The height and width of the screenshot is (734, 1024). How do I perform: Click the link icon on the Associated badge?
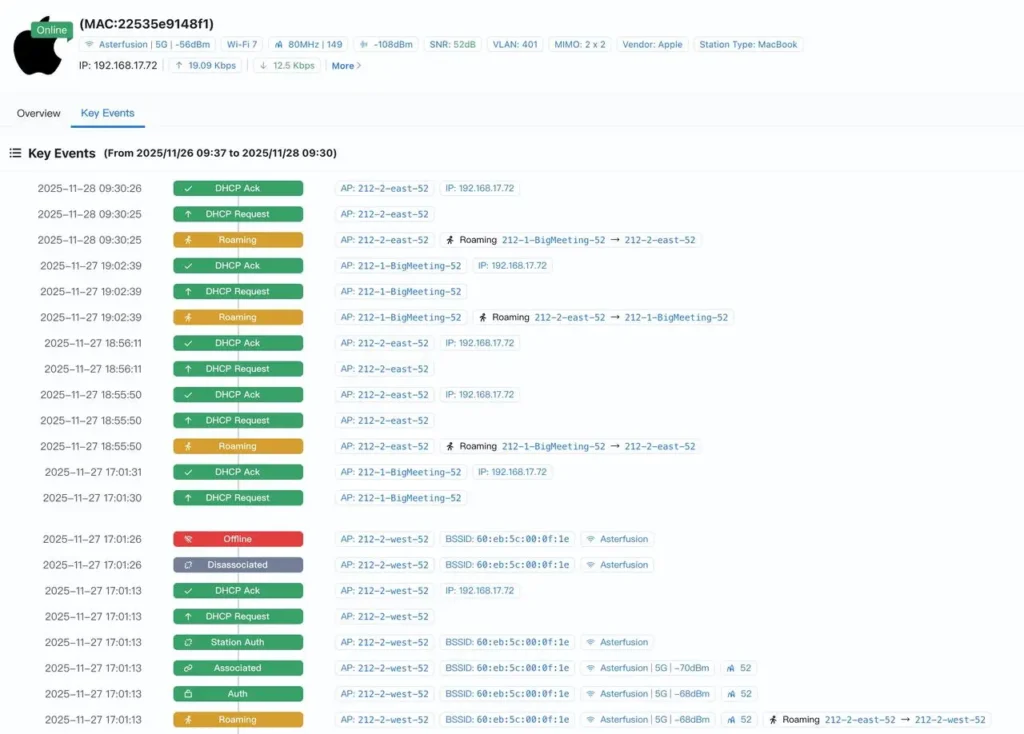pyautogui.click(x=188, y=668)
